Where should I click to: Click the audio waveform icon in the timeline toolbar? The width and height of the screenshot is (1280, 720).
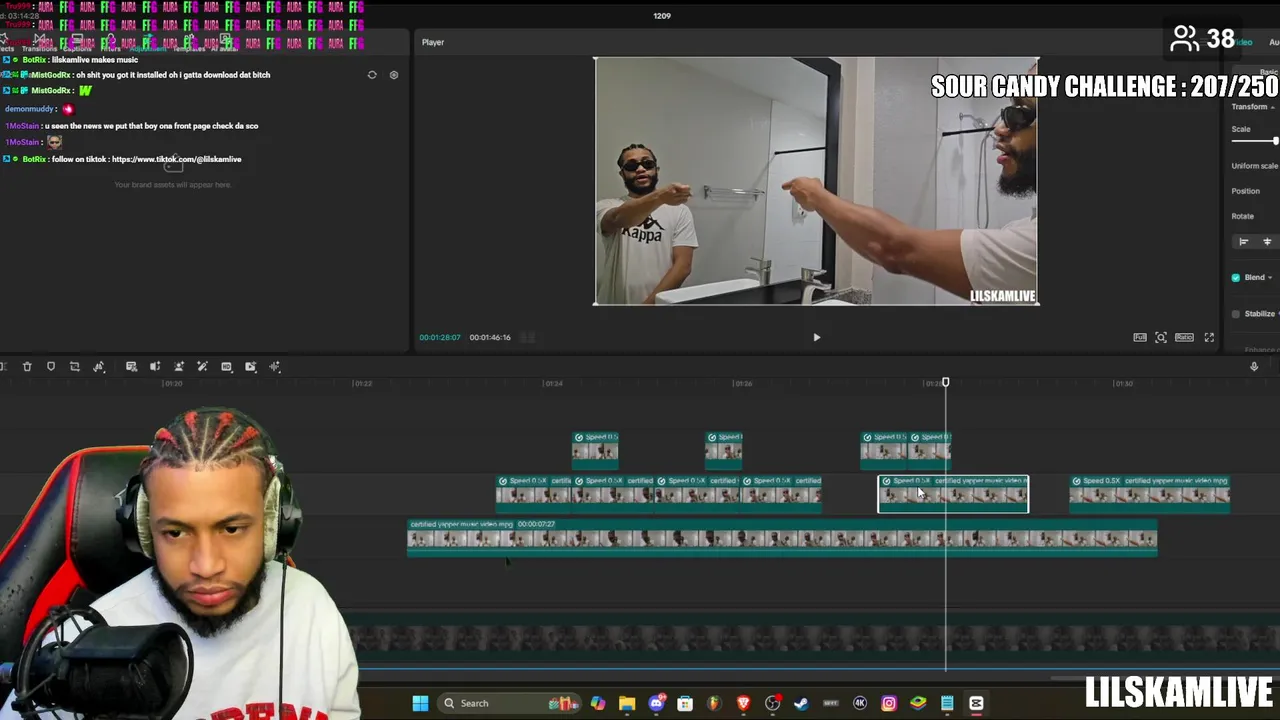coord(275,367)
